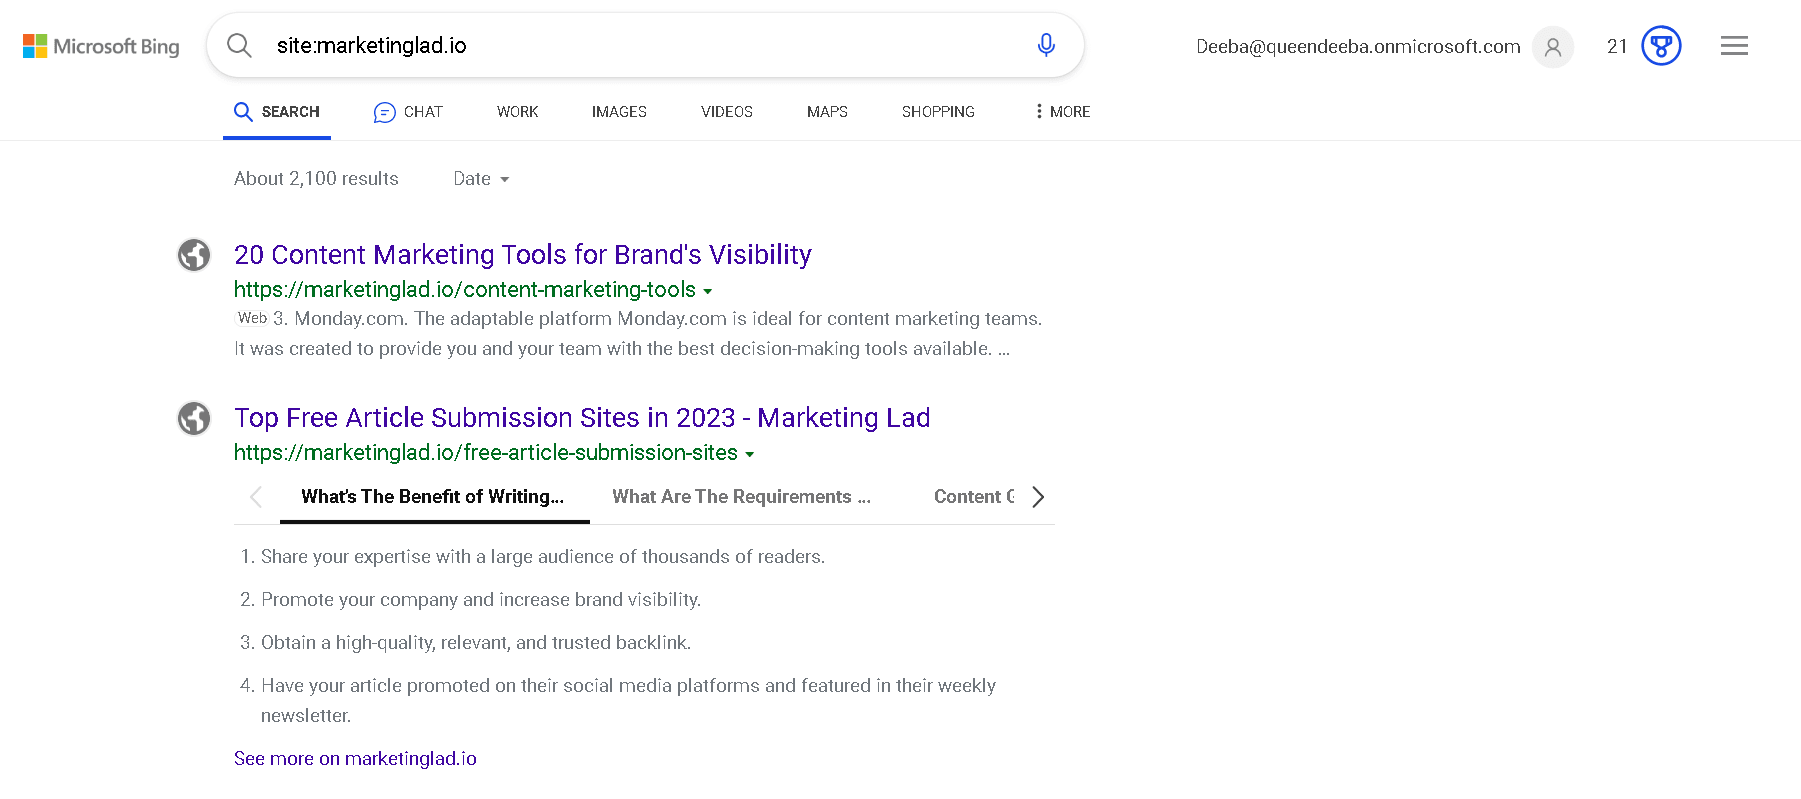Click list item "Have your article promoted on their social media"

(x=628, y=701)
